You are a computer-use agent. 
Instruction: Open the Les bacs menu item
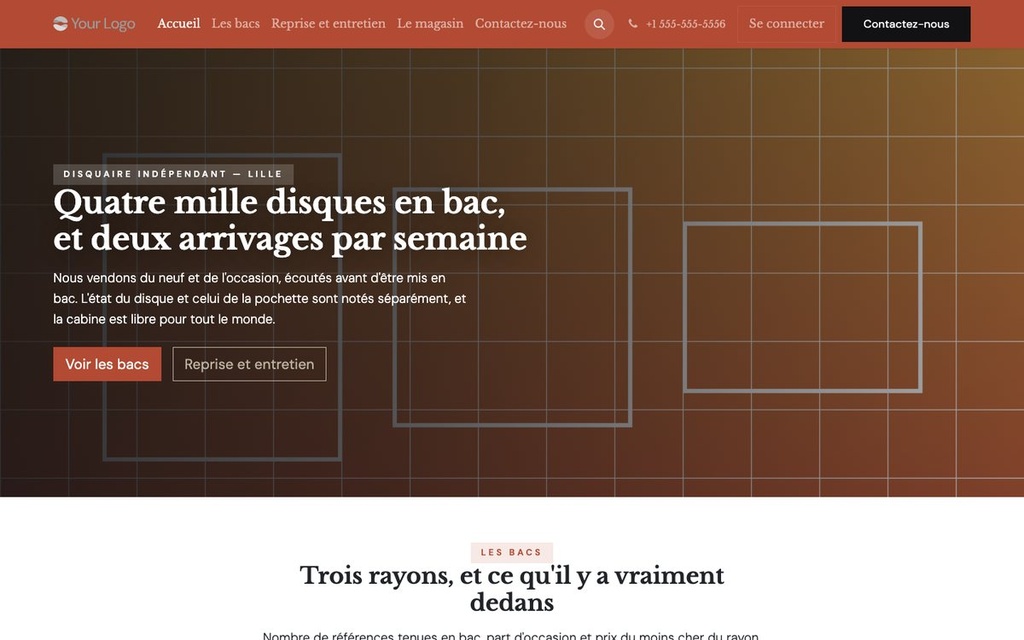coord(236,24)
